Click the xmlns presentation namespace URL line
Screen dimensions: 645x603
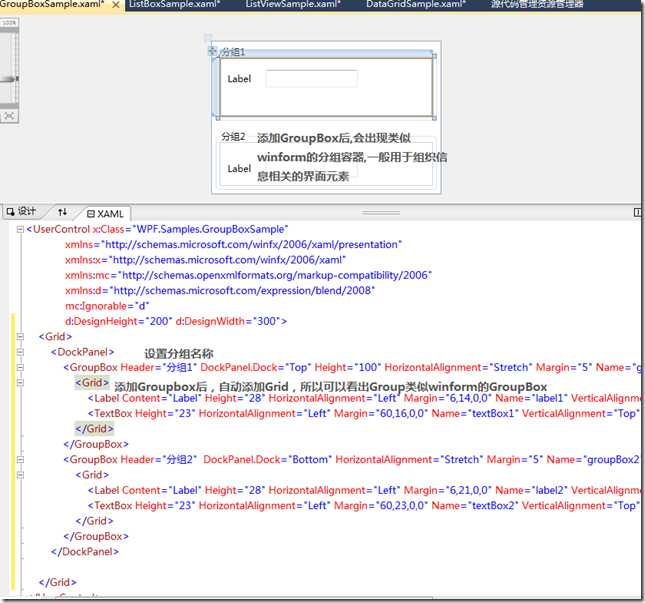click(x=233, y=245)
